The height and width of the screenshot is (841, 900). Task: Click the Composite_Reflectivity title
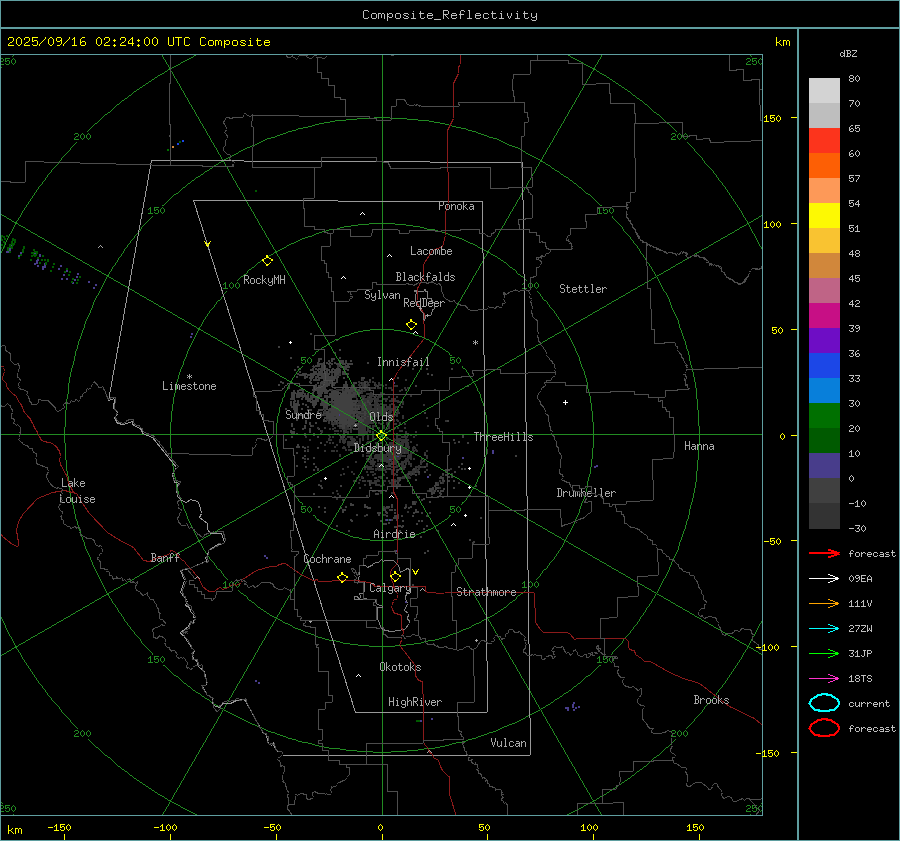click(450, 15)
